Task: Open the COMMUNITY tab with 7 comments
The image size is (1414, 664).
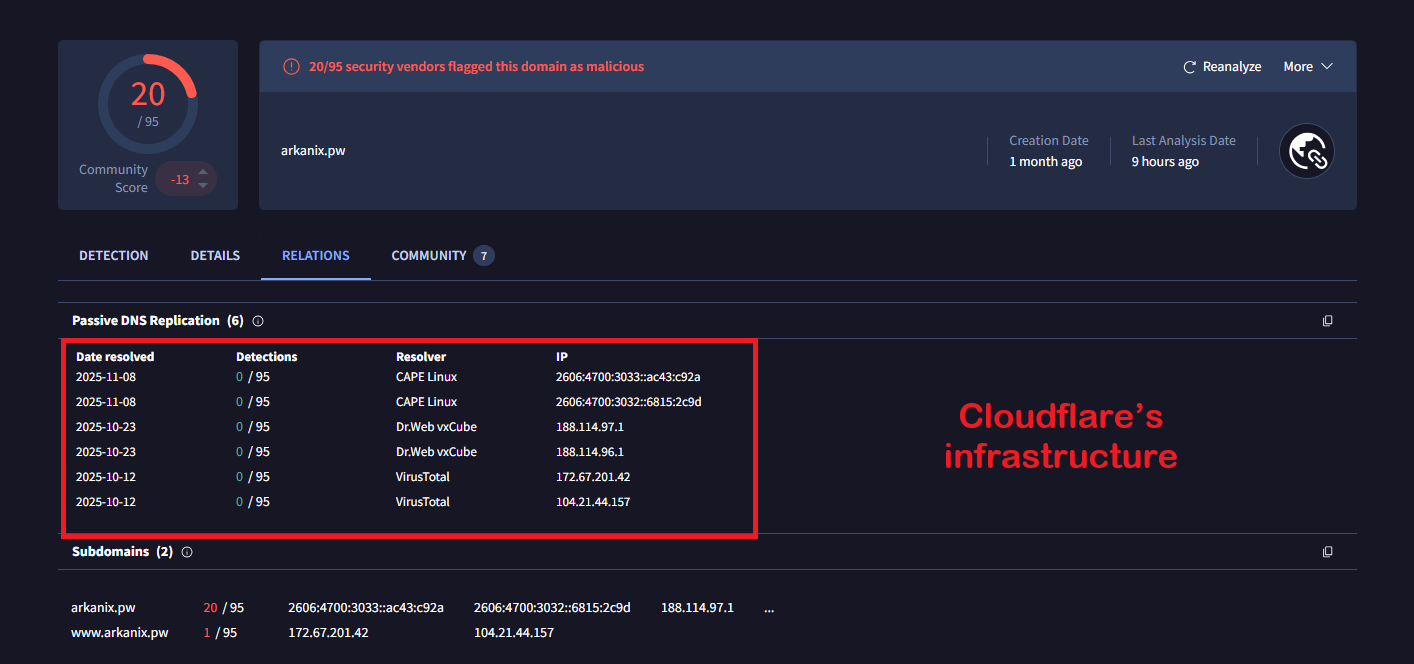Action: point(442,256)
